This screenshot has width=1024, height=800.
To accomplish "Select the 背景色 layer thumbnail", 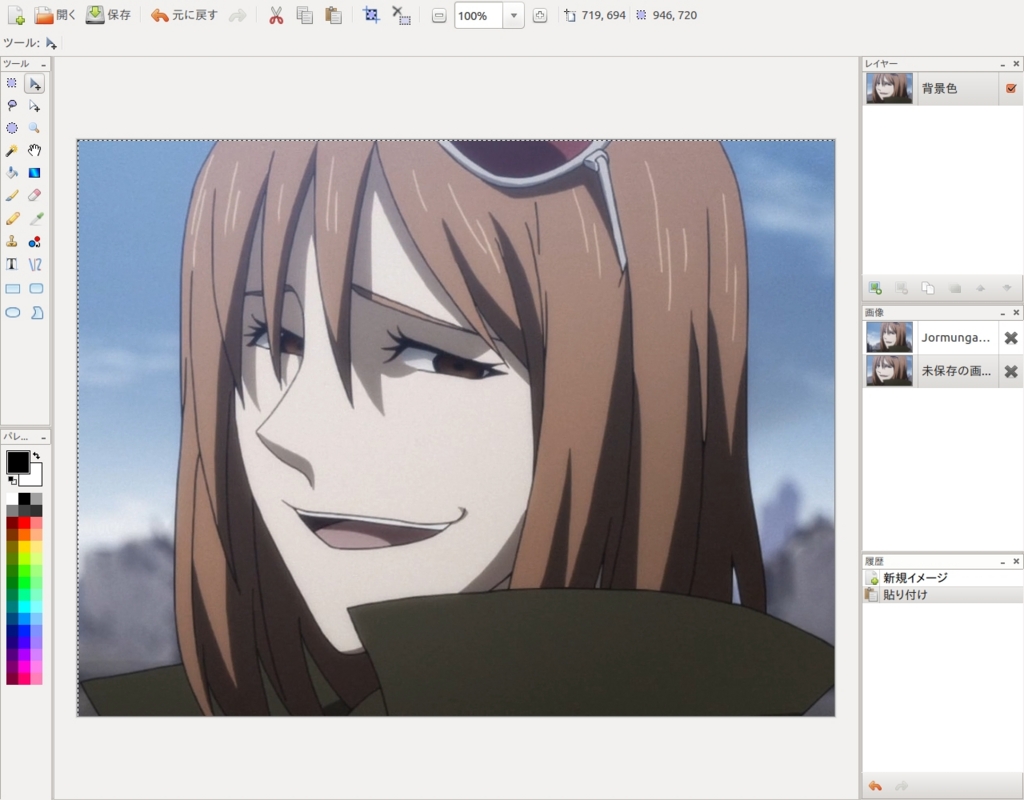I will click(889, 88).
